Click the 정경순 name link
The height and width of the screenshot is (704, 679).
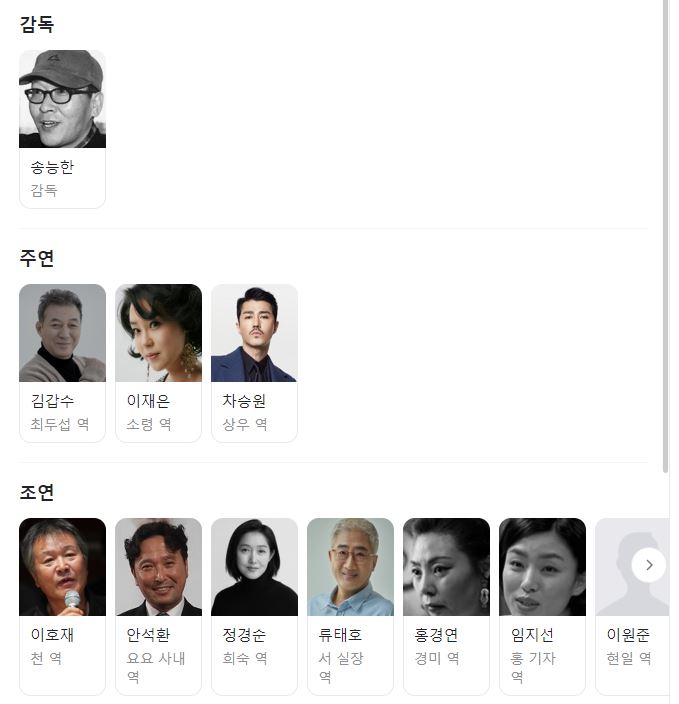[x=244, y=635]
